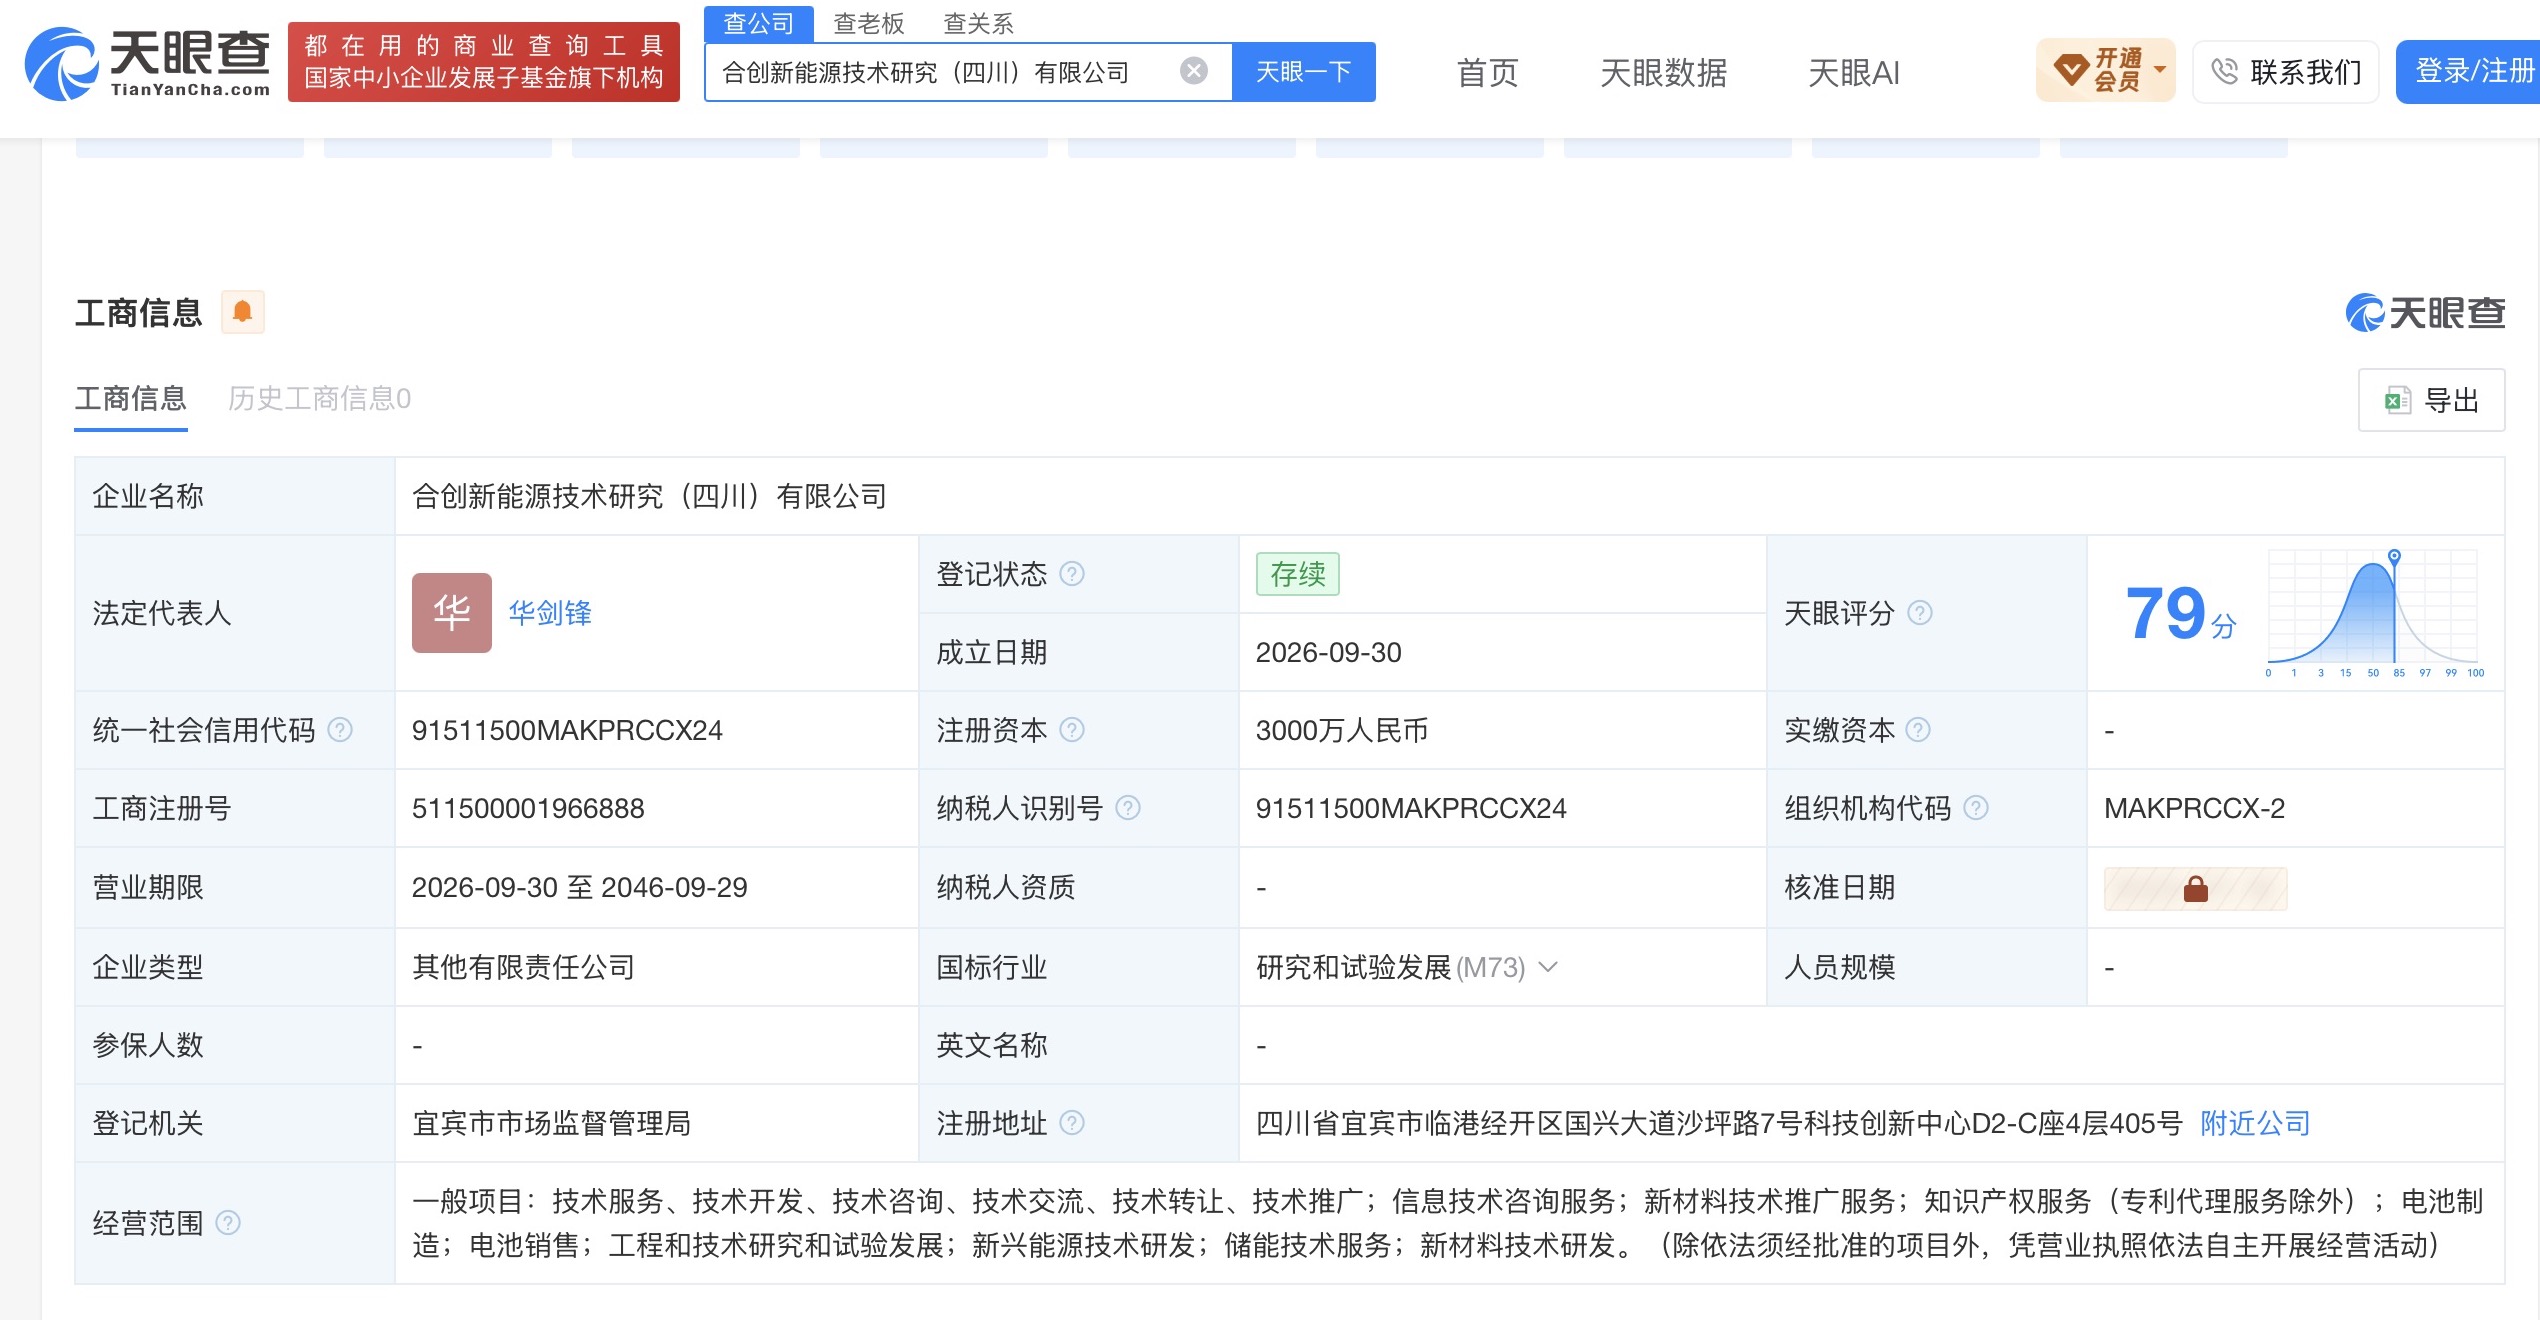Switch to the 查关系 search tab

(979, 23)
